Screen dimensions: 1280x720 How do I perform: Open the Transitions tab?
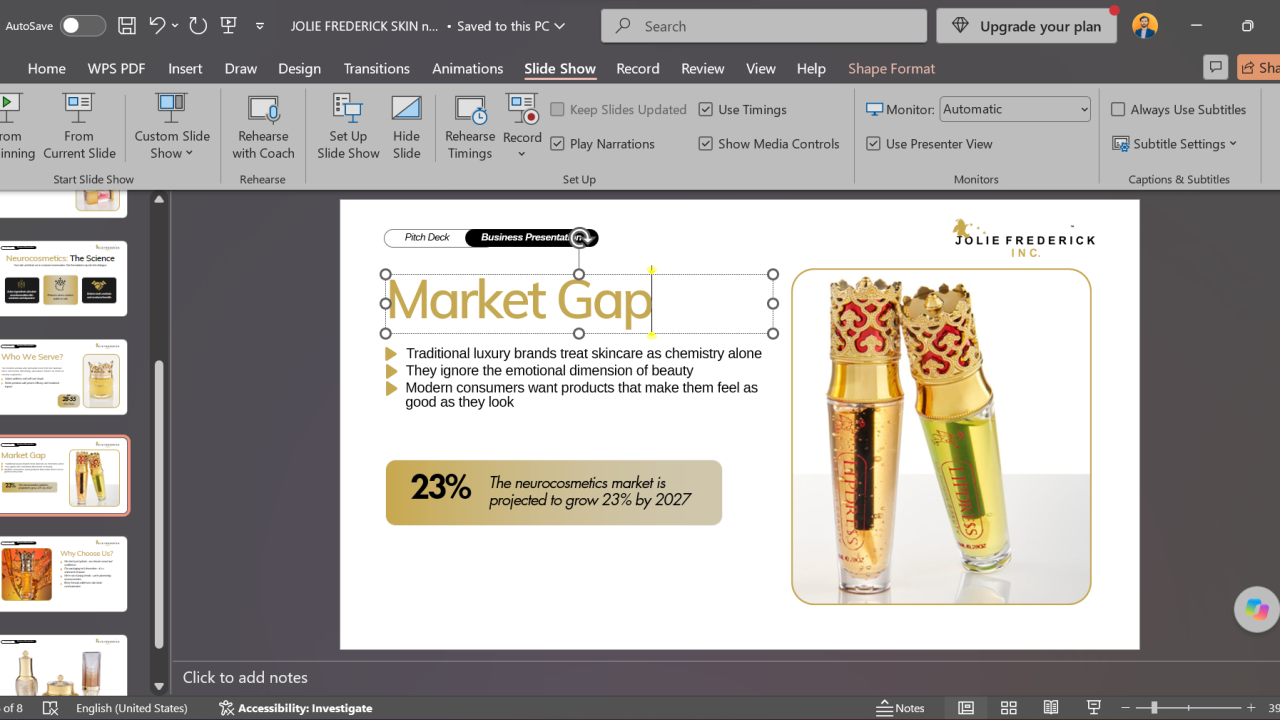pos(376,68)
